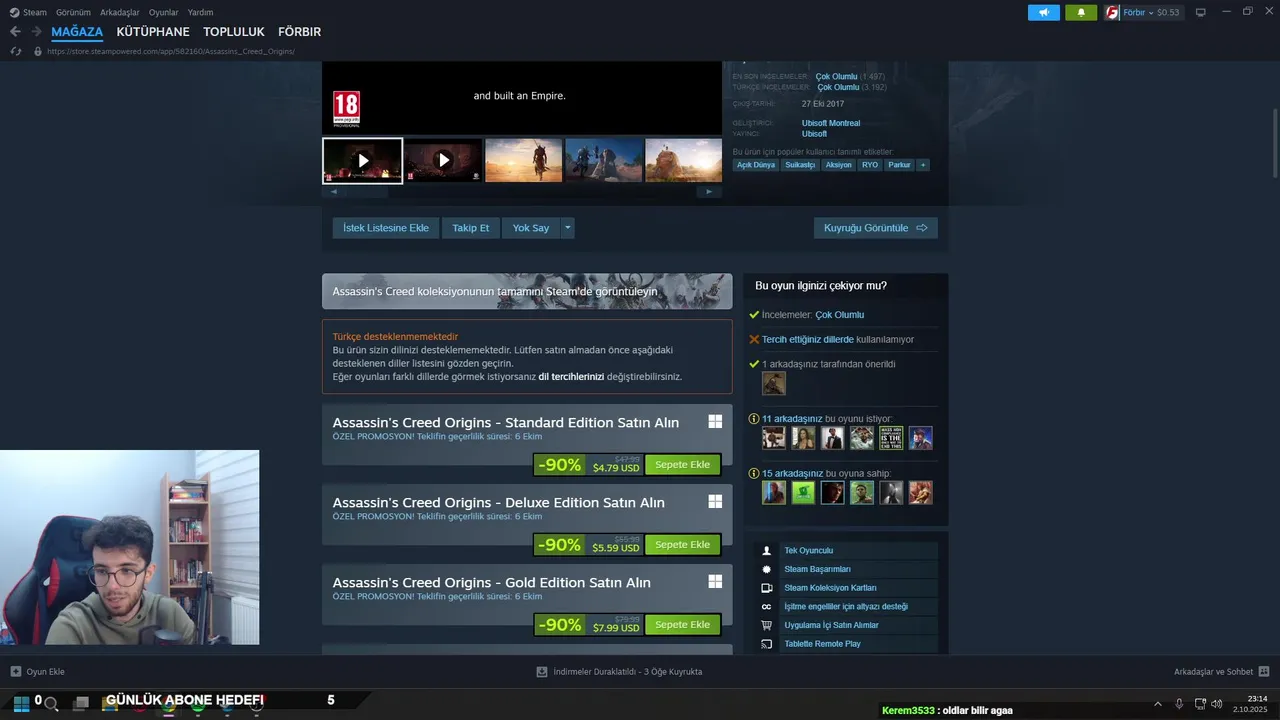Click the Tablette Remote Play cast icon
Viewport: 1280px width, 720px height.
pos(766,644)
